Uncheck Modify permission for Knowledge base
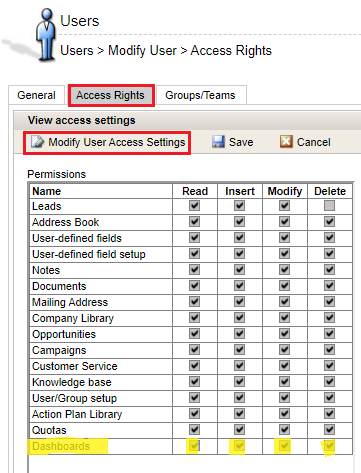 click(x=284, y=382)
